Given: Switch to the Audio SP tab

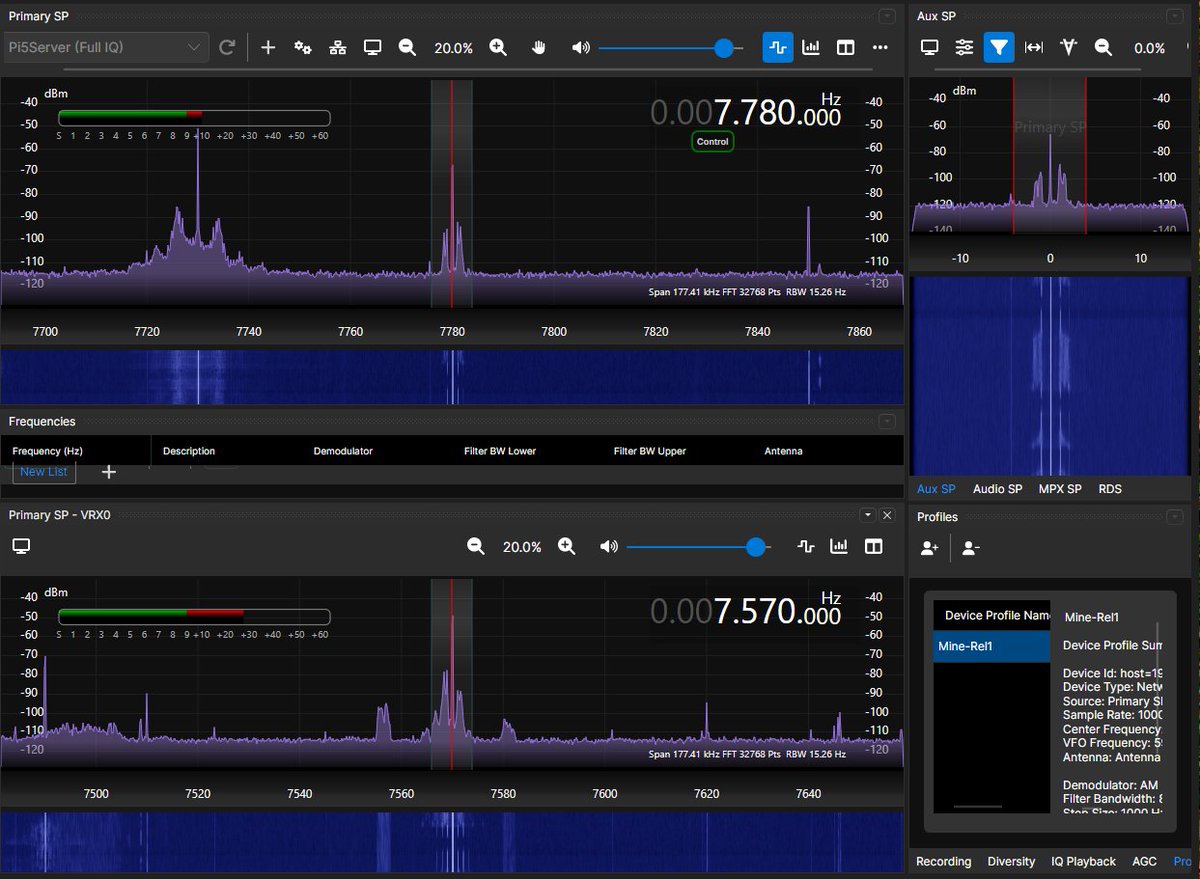Looking at the screenshot, I should click(x=997, y=489).
